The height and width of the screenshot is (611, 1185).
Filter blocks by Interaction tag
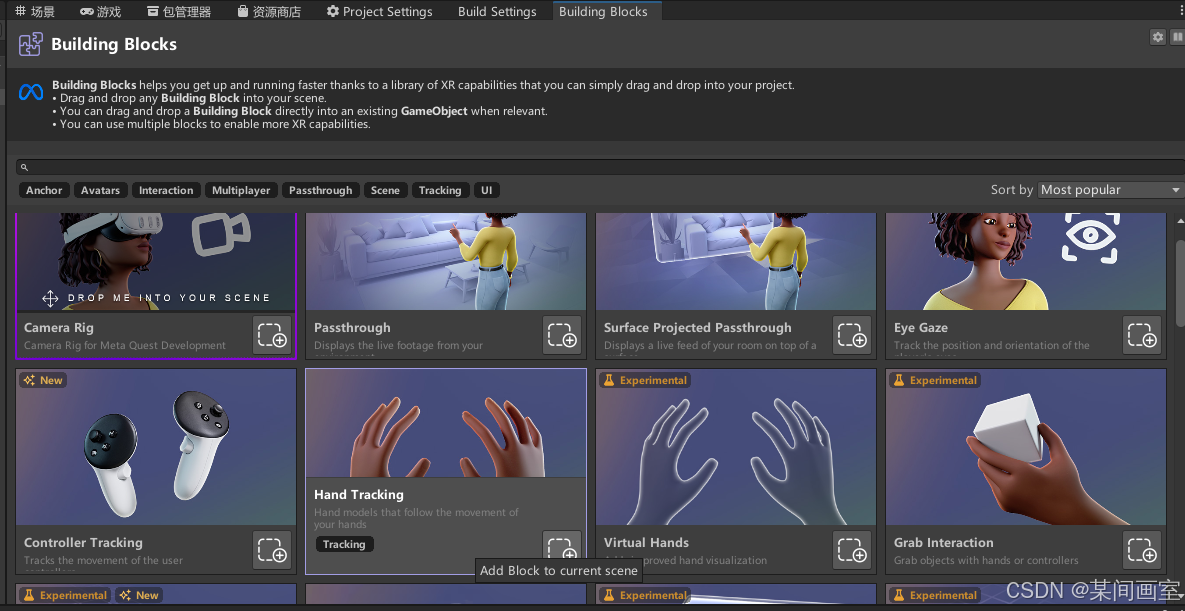click(166, 191)
